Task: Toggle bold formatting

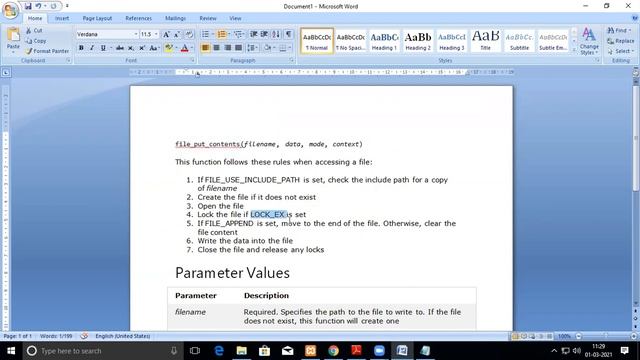Action: [81, 48]
